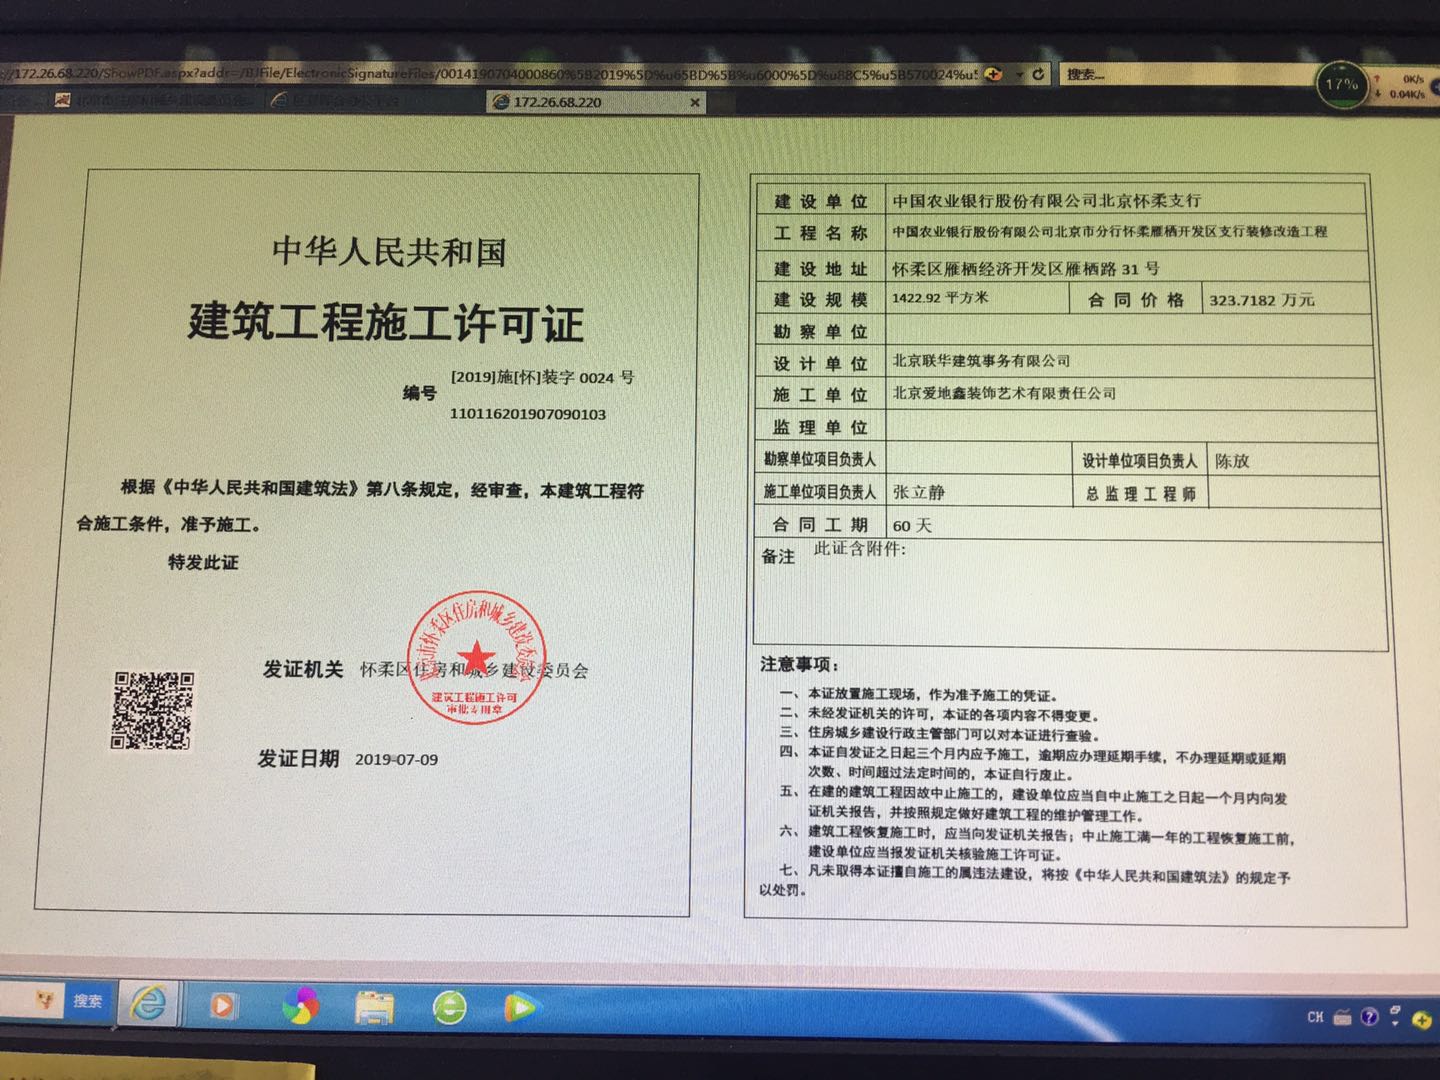Click permit number [2019]施[怀]装字 0024 号
Screen dimensions: 1440x1080
(x=542, y=378)
